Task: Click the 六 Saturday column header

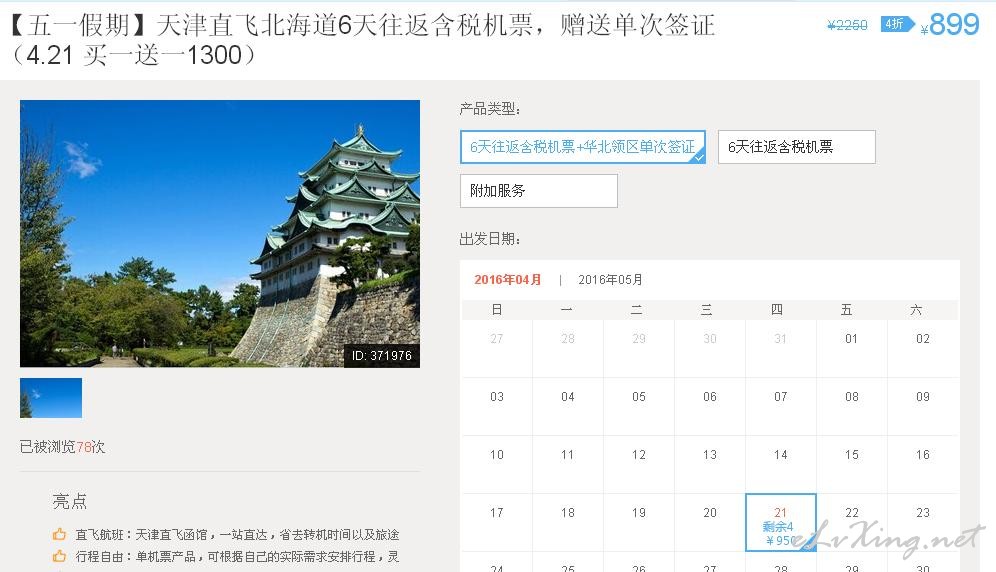Action: click(916, 310)
